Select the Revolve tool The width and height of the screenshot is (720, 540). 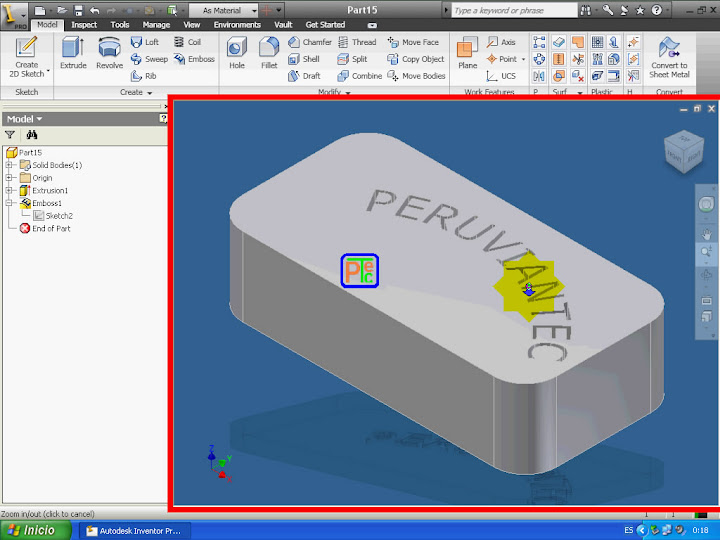coord(109,53)
